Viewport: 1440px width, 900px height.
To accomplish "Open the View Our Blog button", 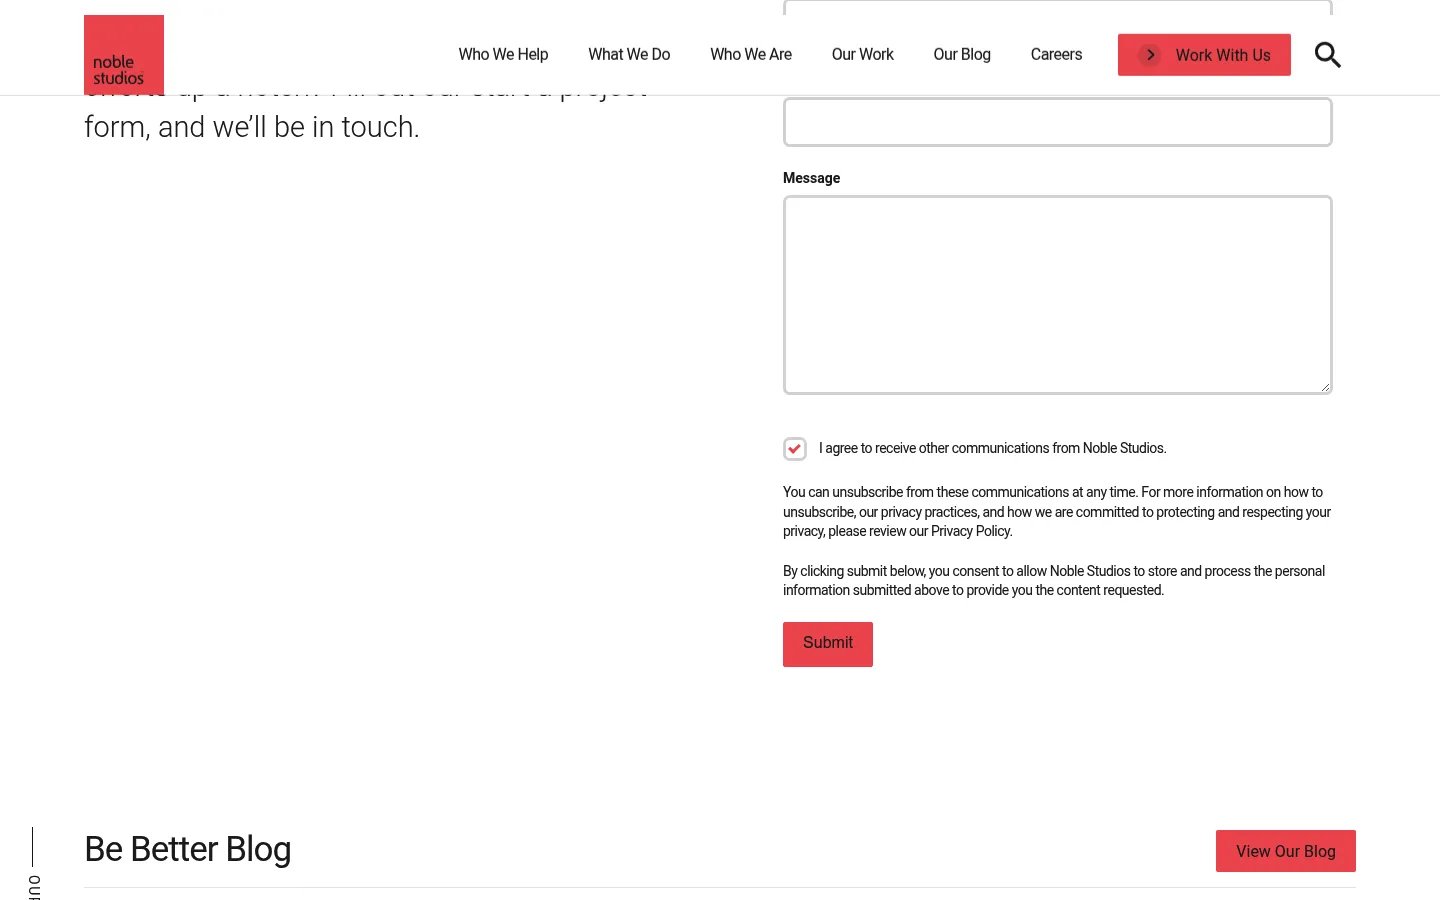I will pyautogui.click(x=1285, y=851).
